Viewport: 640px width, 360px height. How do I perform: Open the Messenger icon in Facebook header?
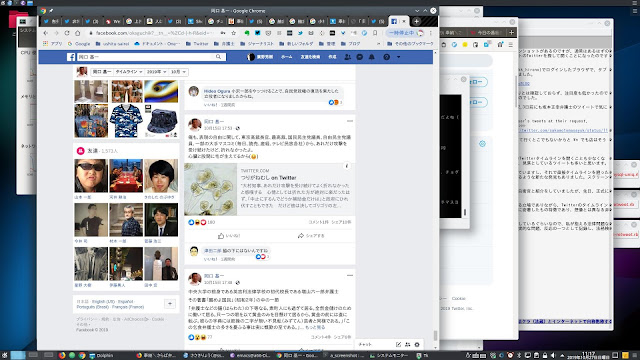[360, 57]
